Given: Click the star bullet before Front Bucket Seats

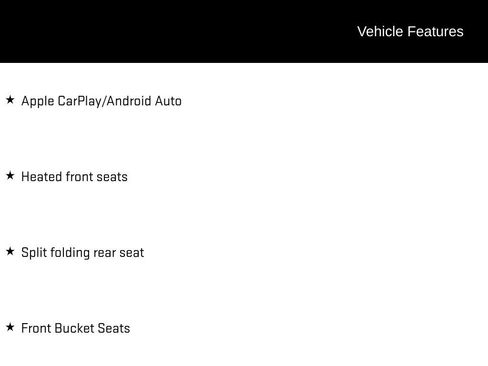Looking at the screenshot, I should tap(10, 327).
